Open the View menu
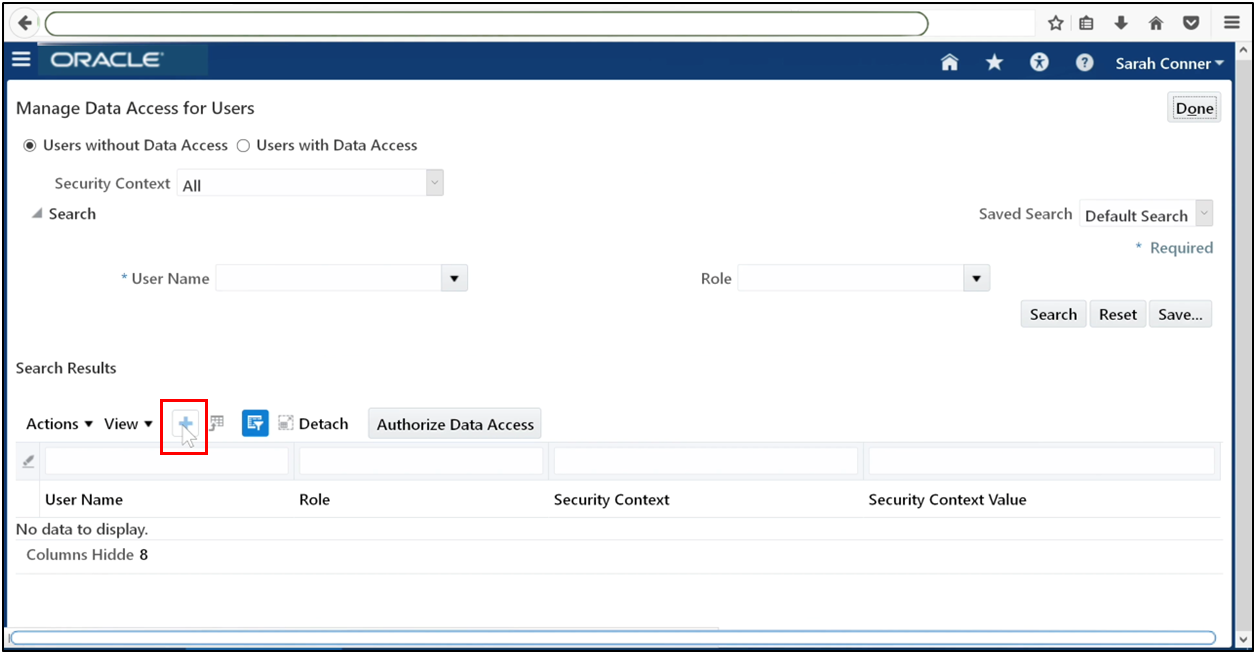The height and width of the screenshot is (656, 1256). [125, 423]
